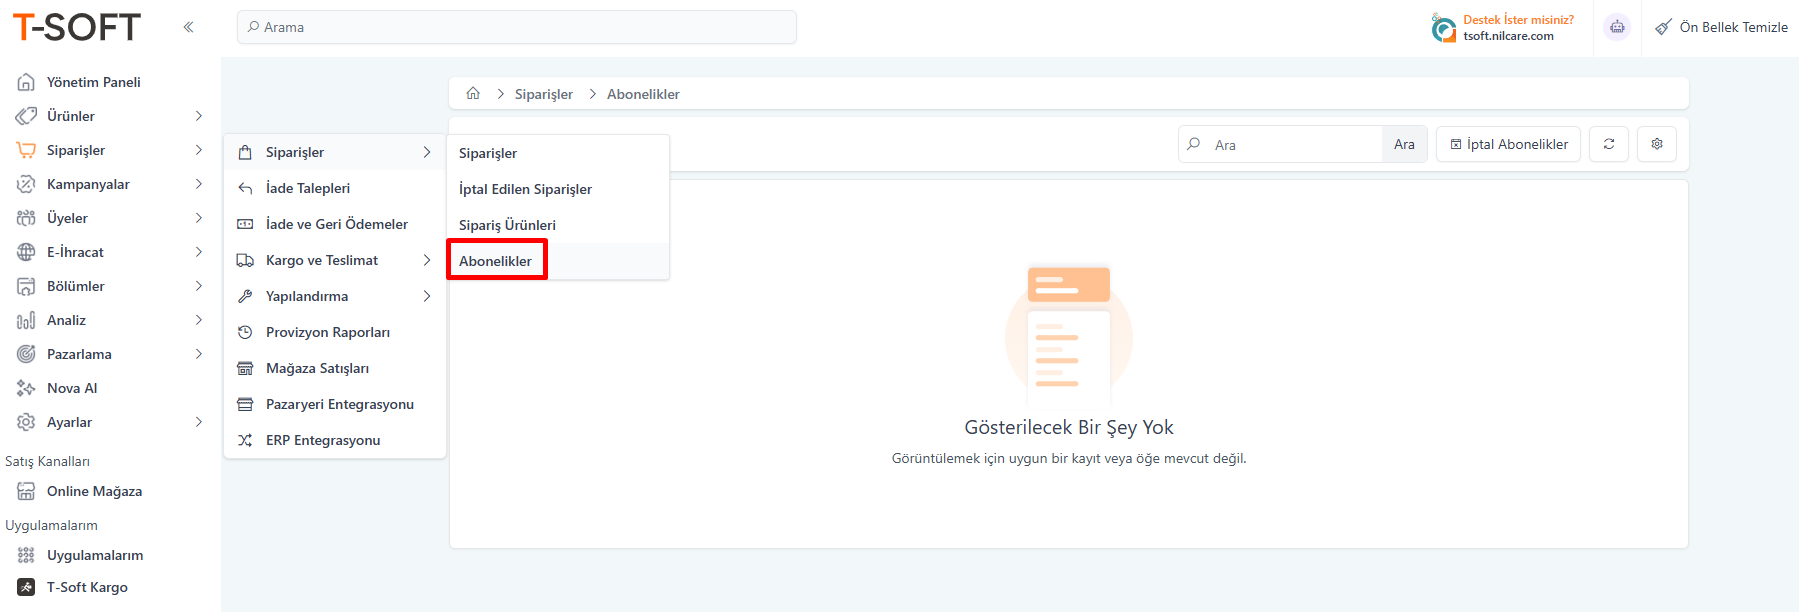The height and width of the screenshot is (612, 1799).
Task: Click the robot assistant icon
Action: click(x=1617, y=27)
